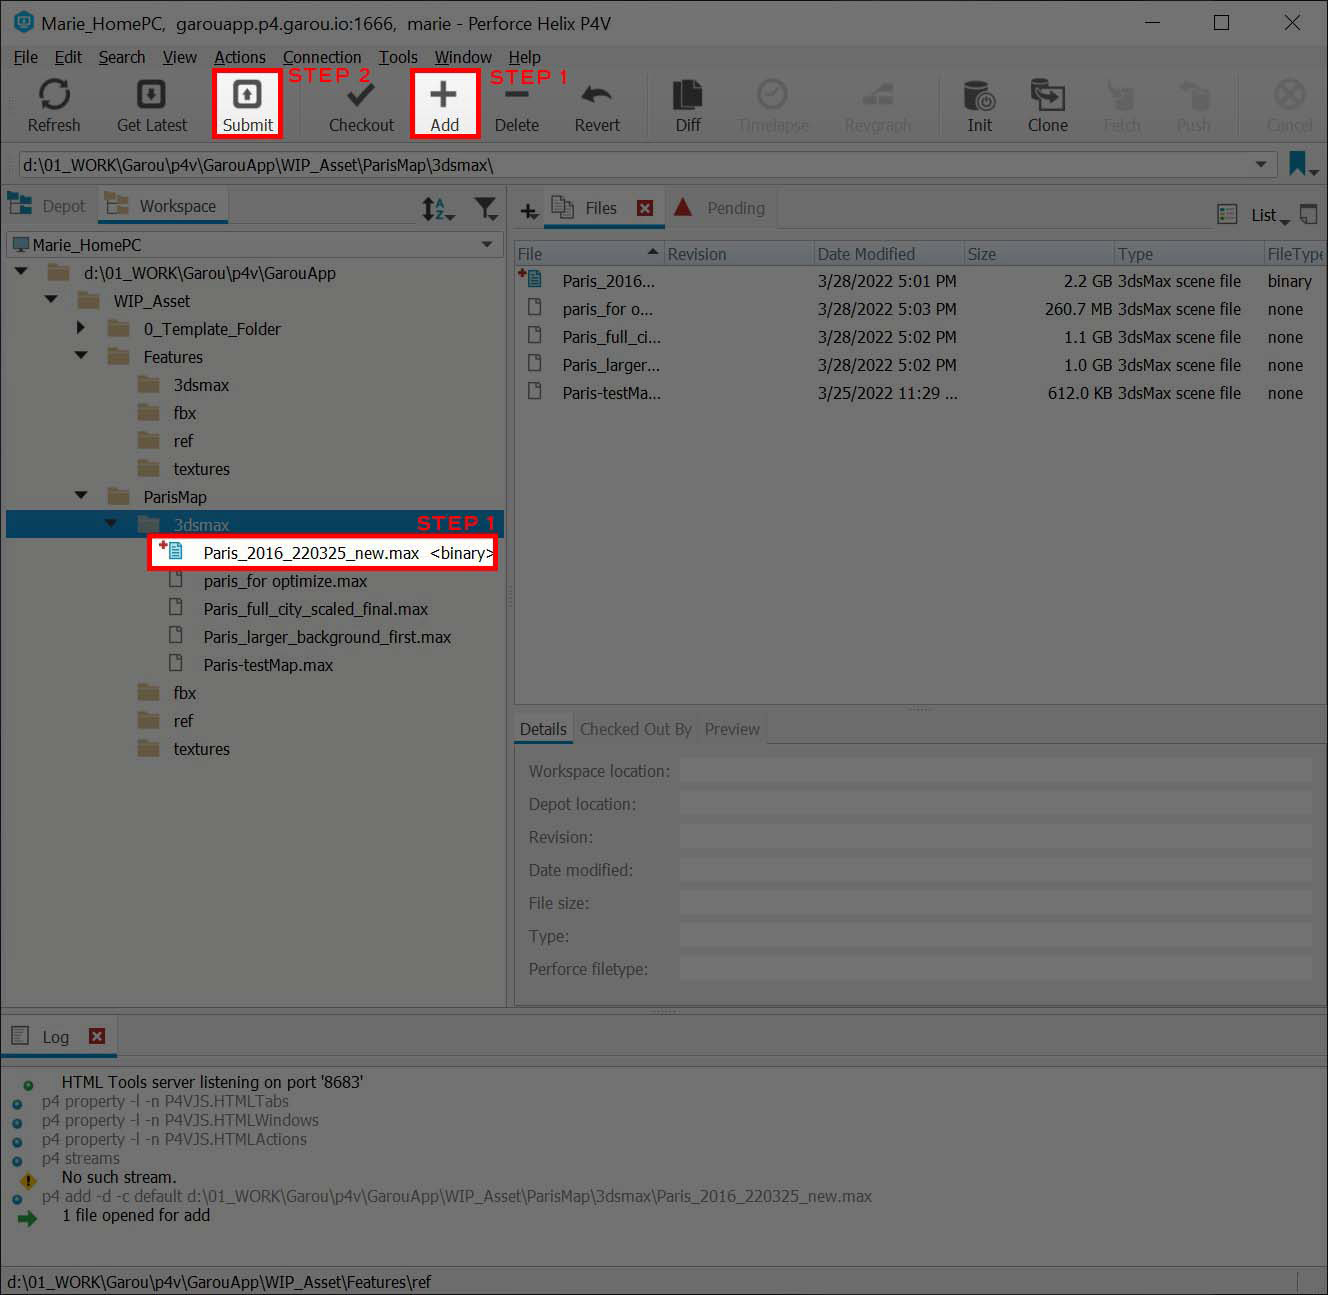Sort by the Size column header

(1038, 254)
